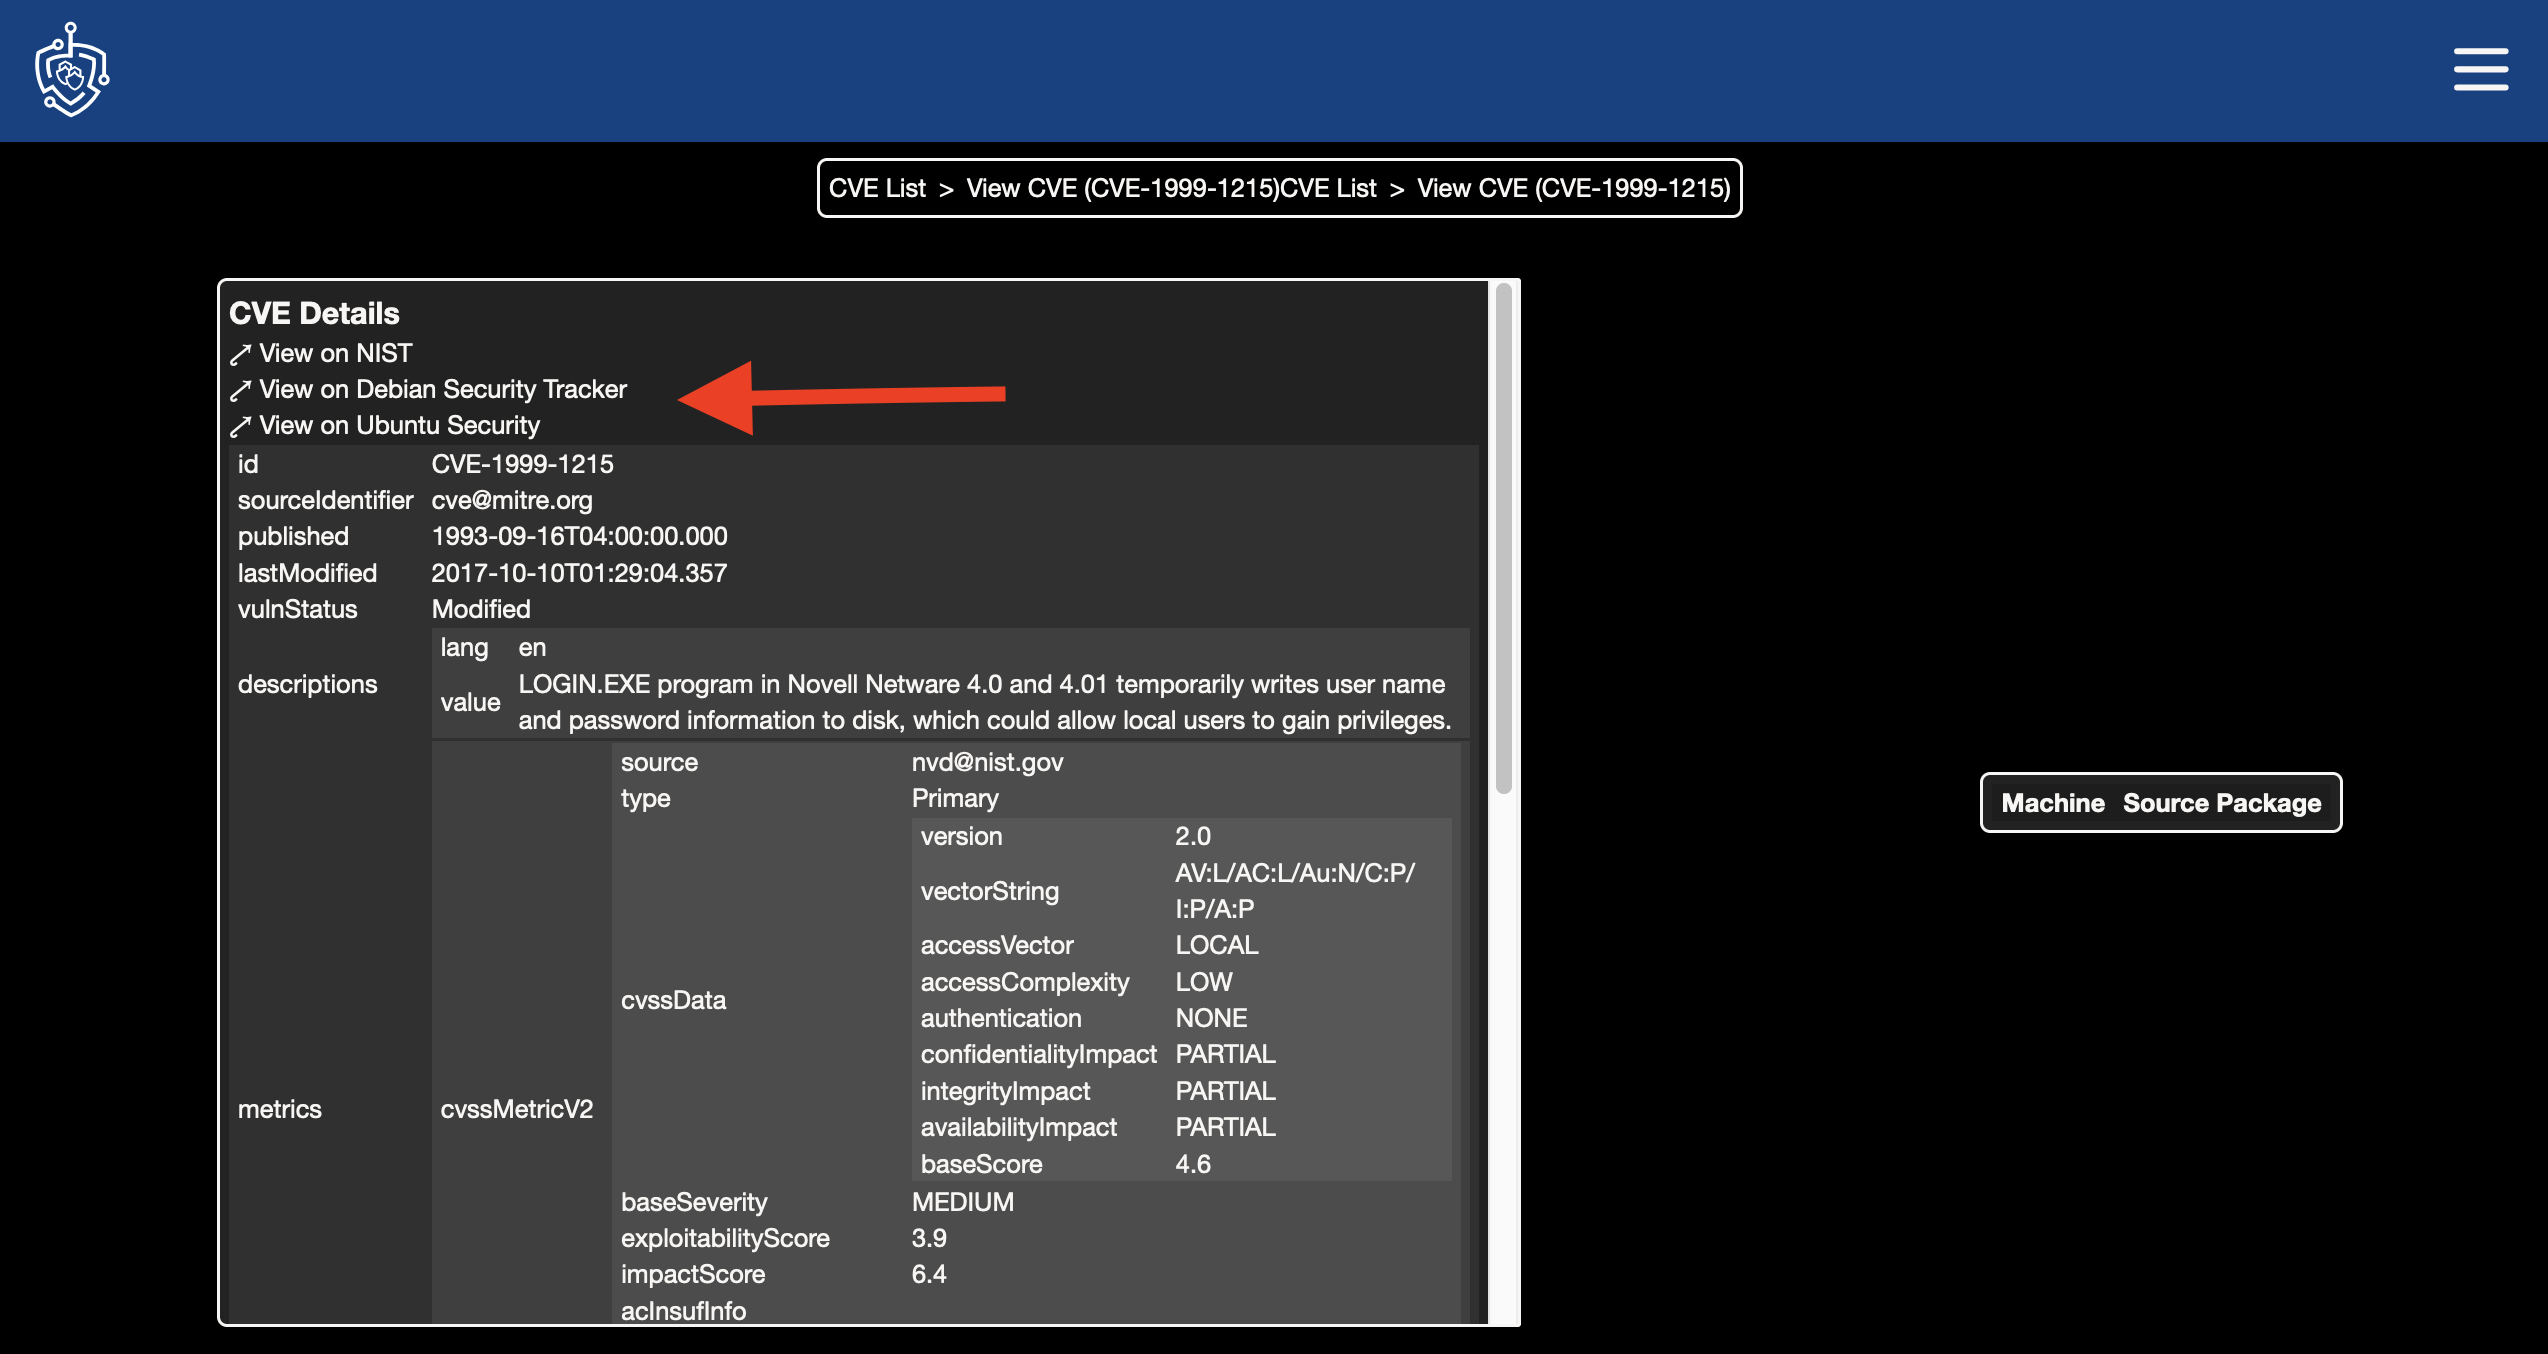Click source value nvd@nist.gov
The width and height of the screenshot is (2548, 1354).
click(987, 762)
